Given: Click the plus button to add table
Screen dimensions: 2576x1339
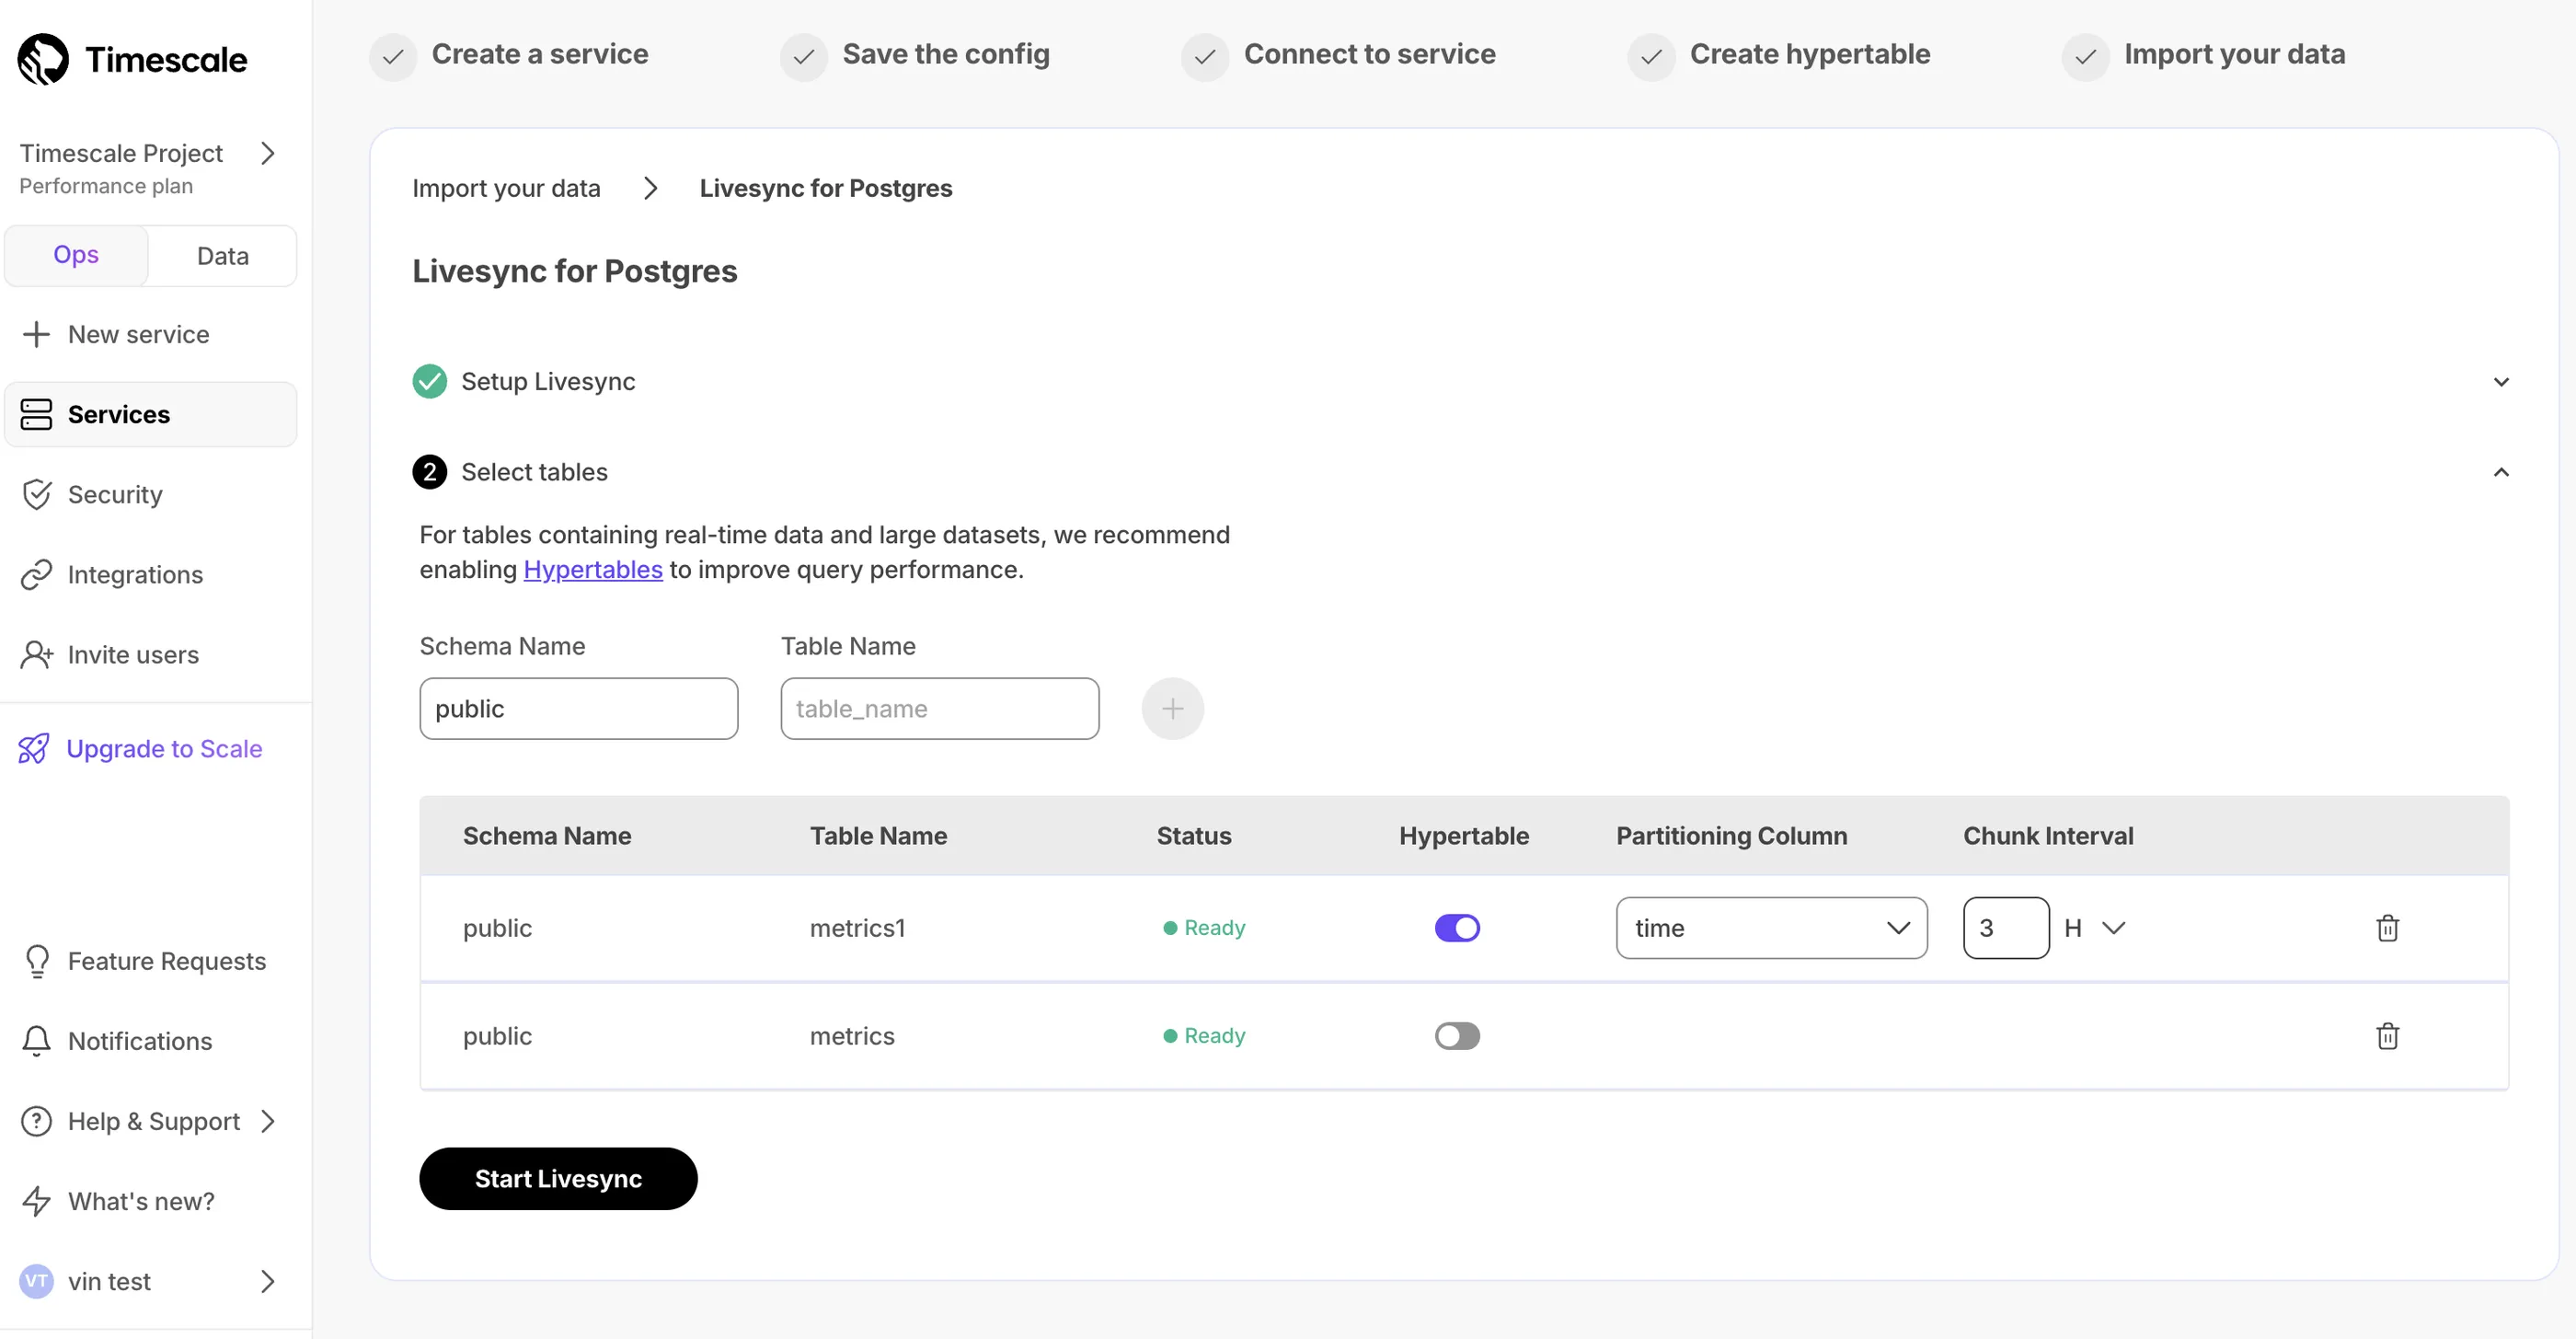Looking at the screenshot, I should (1172, 708).
